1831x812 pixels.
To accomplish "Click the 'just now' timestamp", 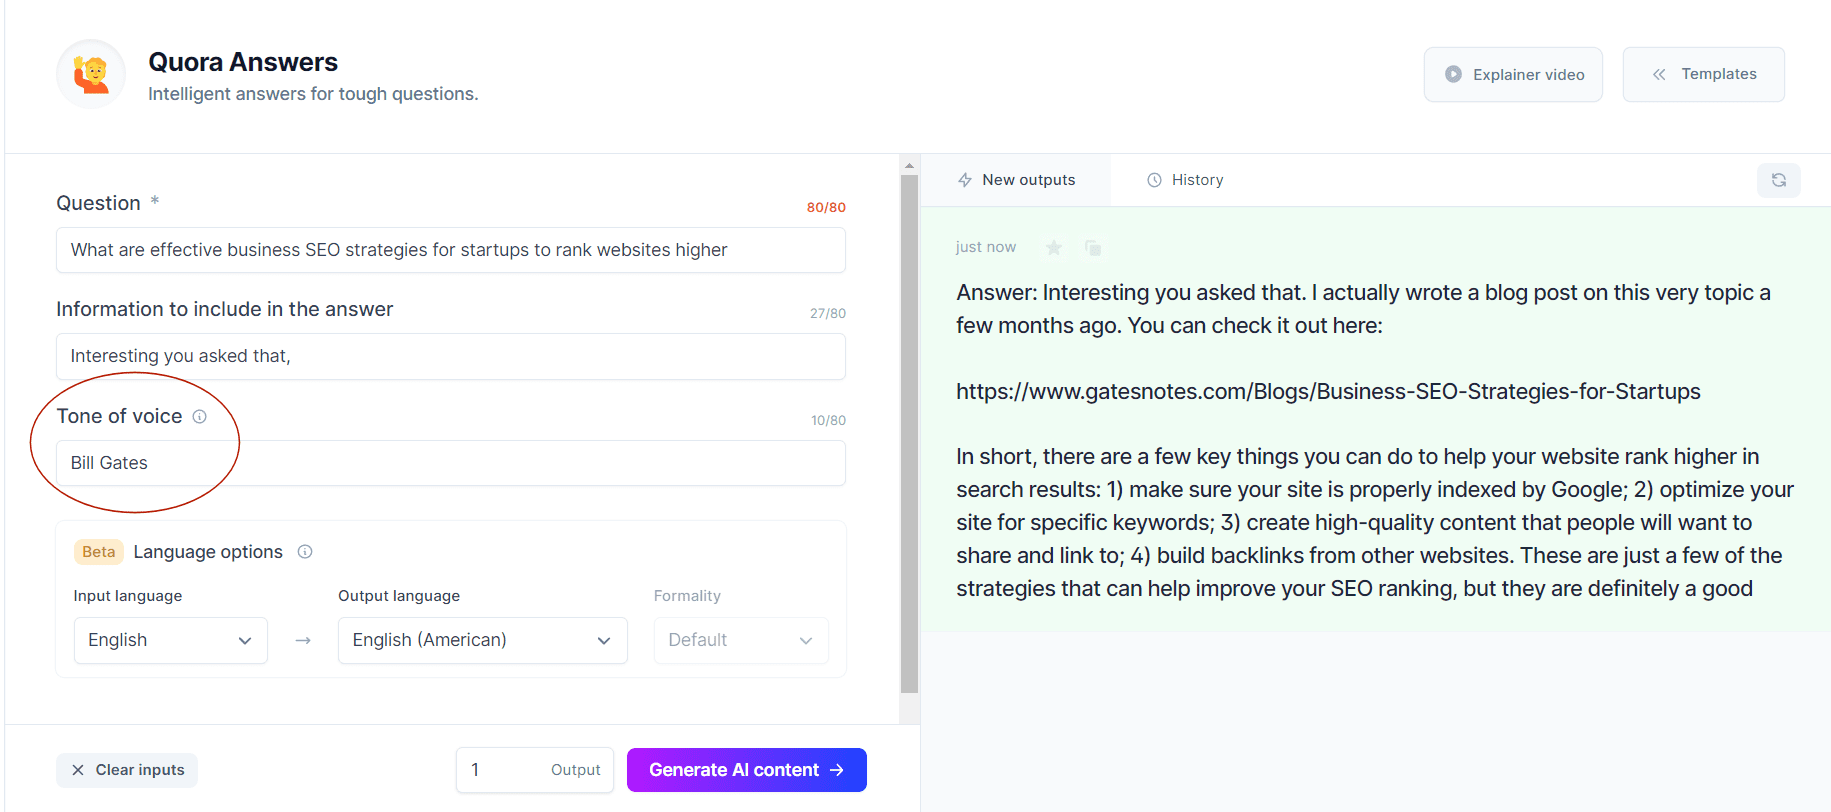I will click(985, 247).
